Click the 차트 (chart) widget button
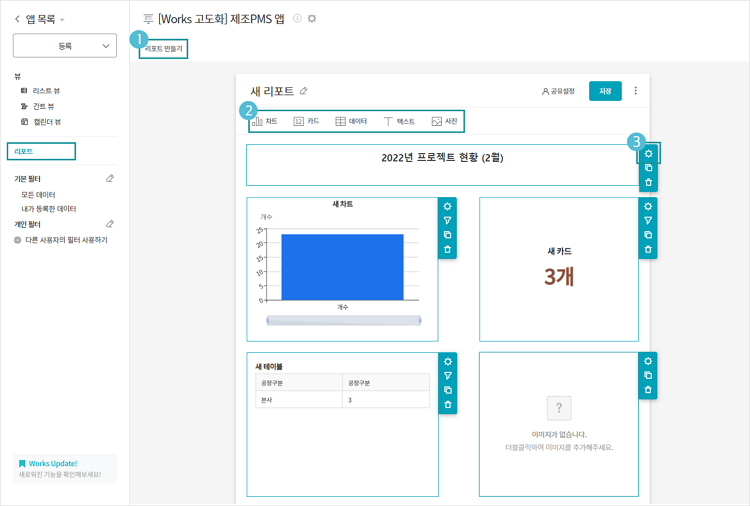 coord(265,121)
